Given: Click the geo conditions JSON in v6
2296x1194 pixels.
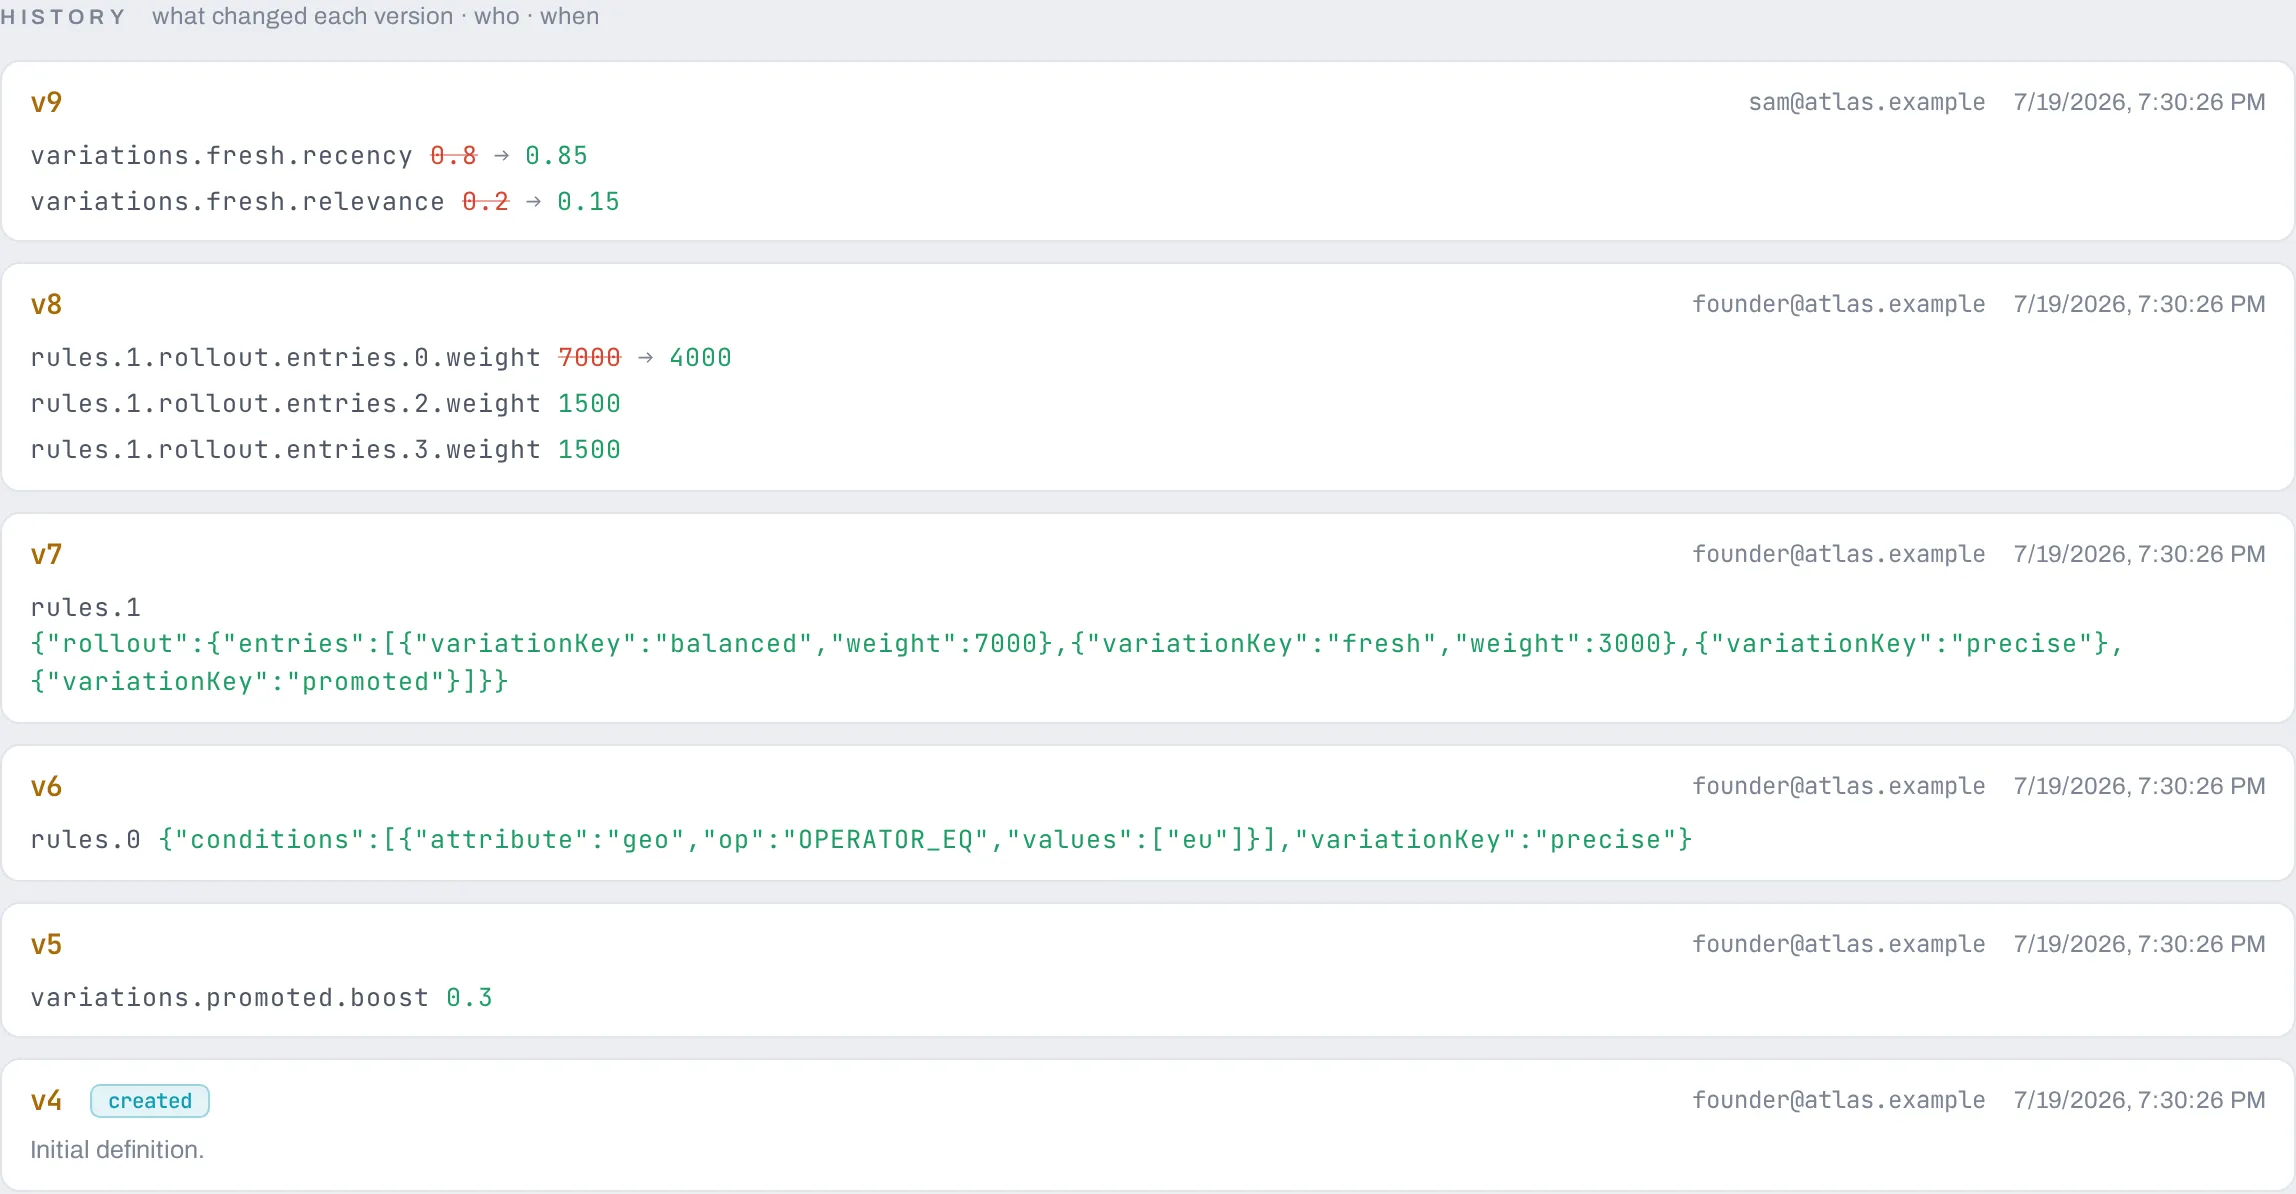Looking at the screenshot, I should tap(926, 840).
